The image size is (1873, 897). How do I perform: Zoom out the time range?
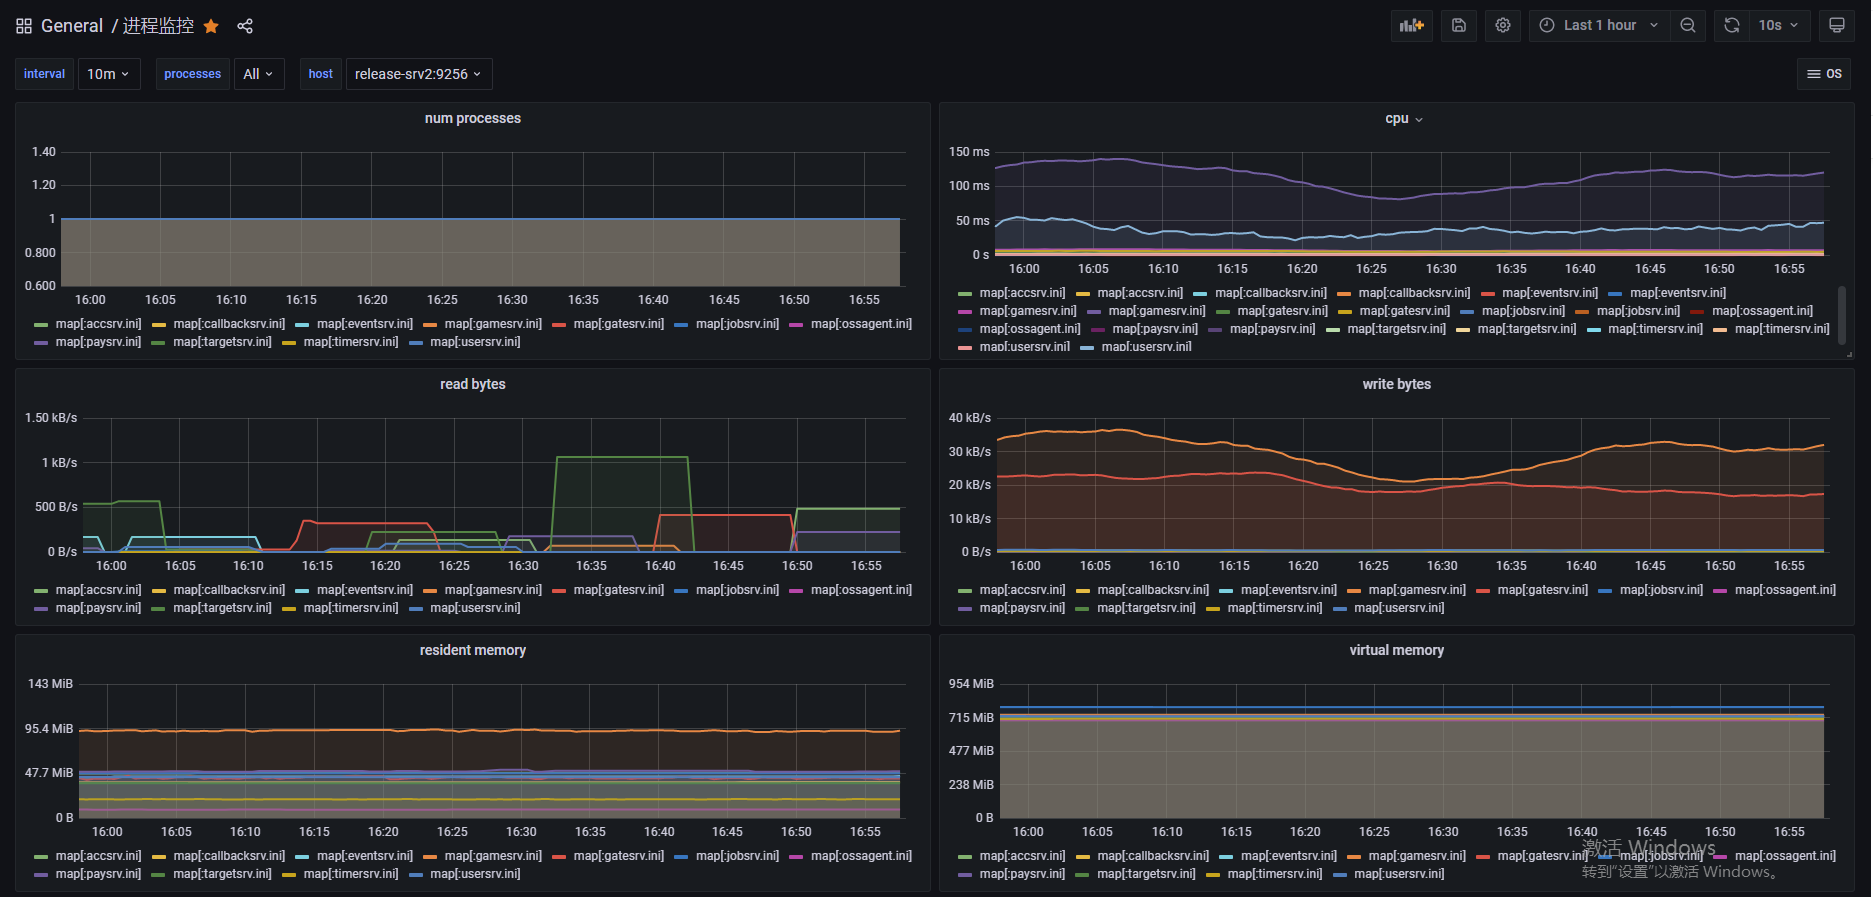pos(1688,26)
